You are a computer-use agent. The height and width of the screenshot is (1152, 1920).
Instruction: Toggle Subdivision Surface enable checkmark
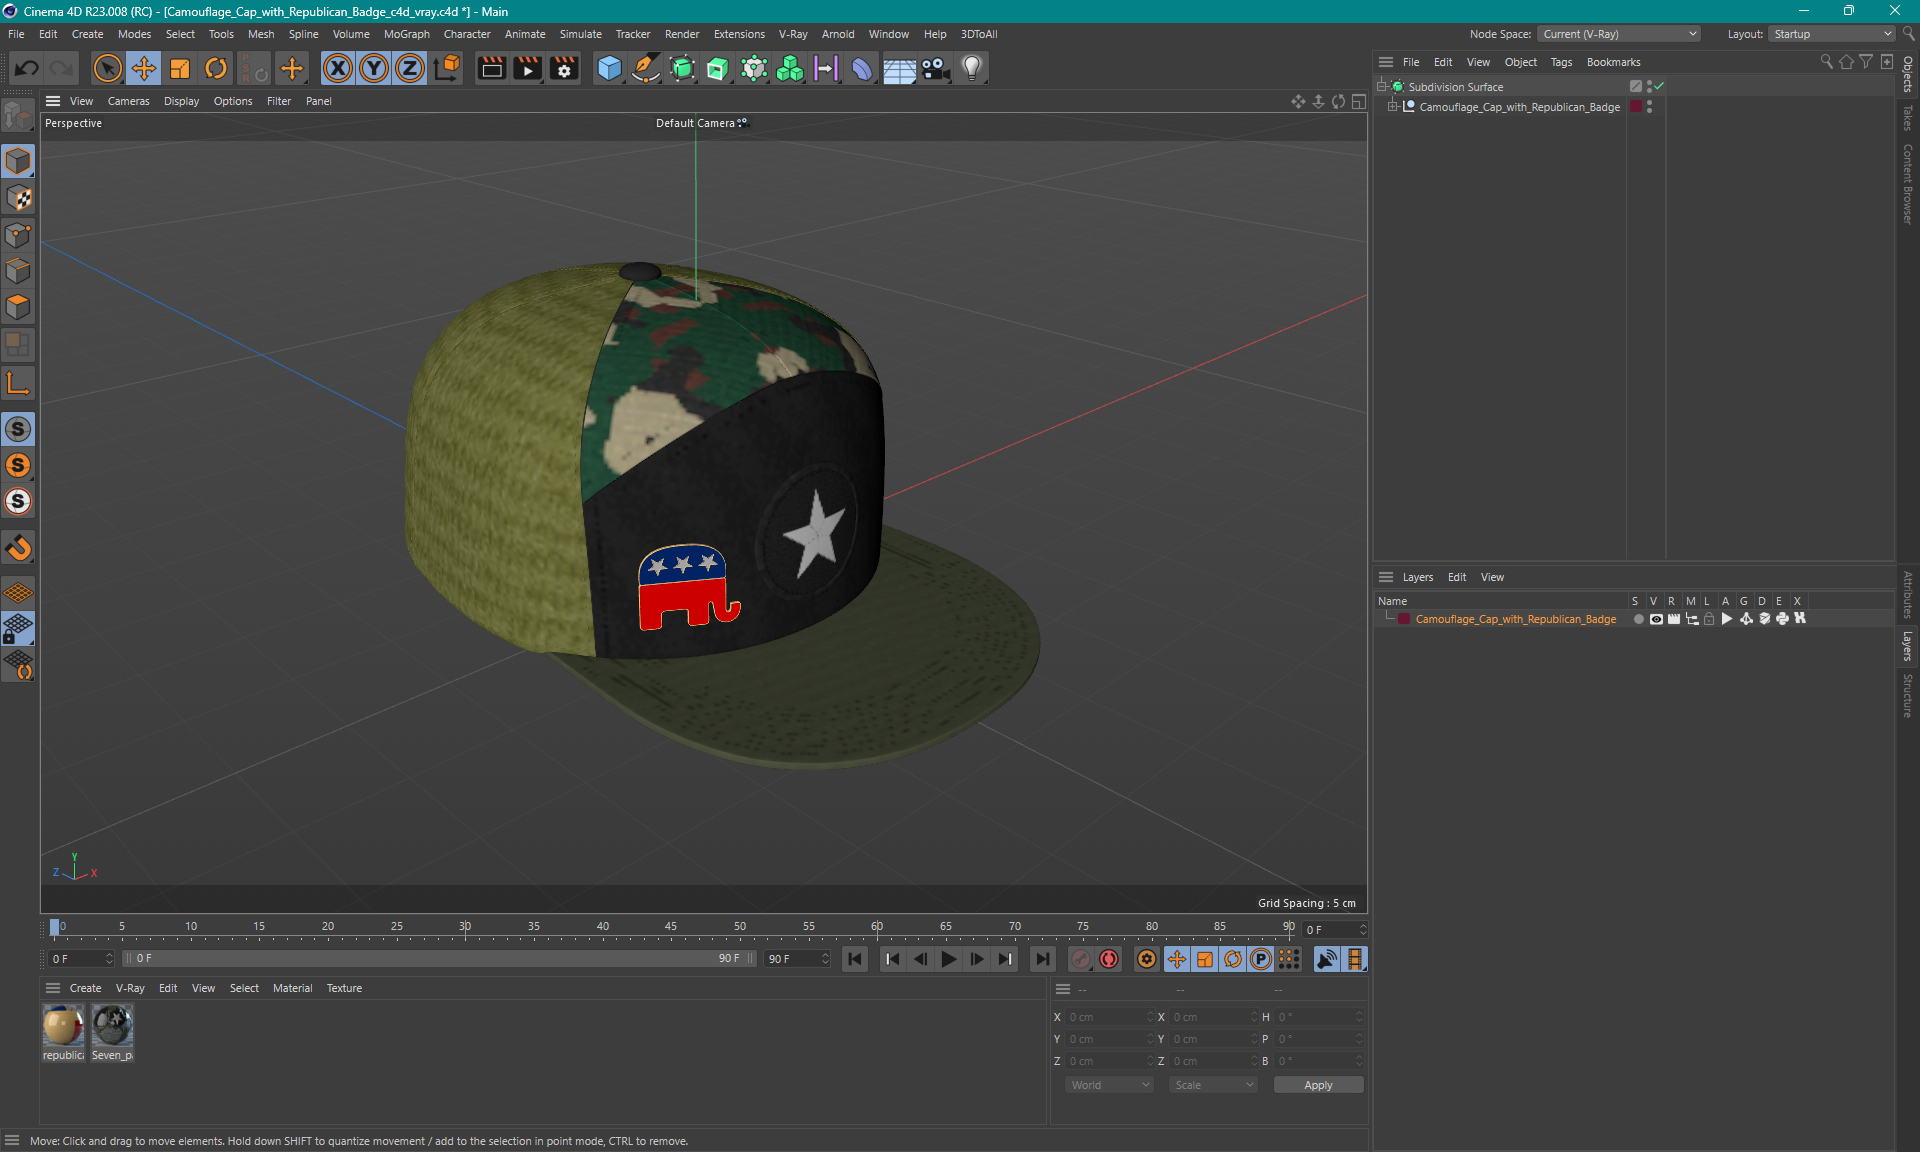pos(1660,87)
